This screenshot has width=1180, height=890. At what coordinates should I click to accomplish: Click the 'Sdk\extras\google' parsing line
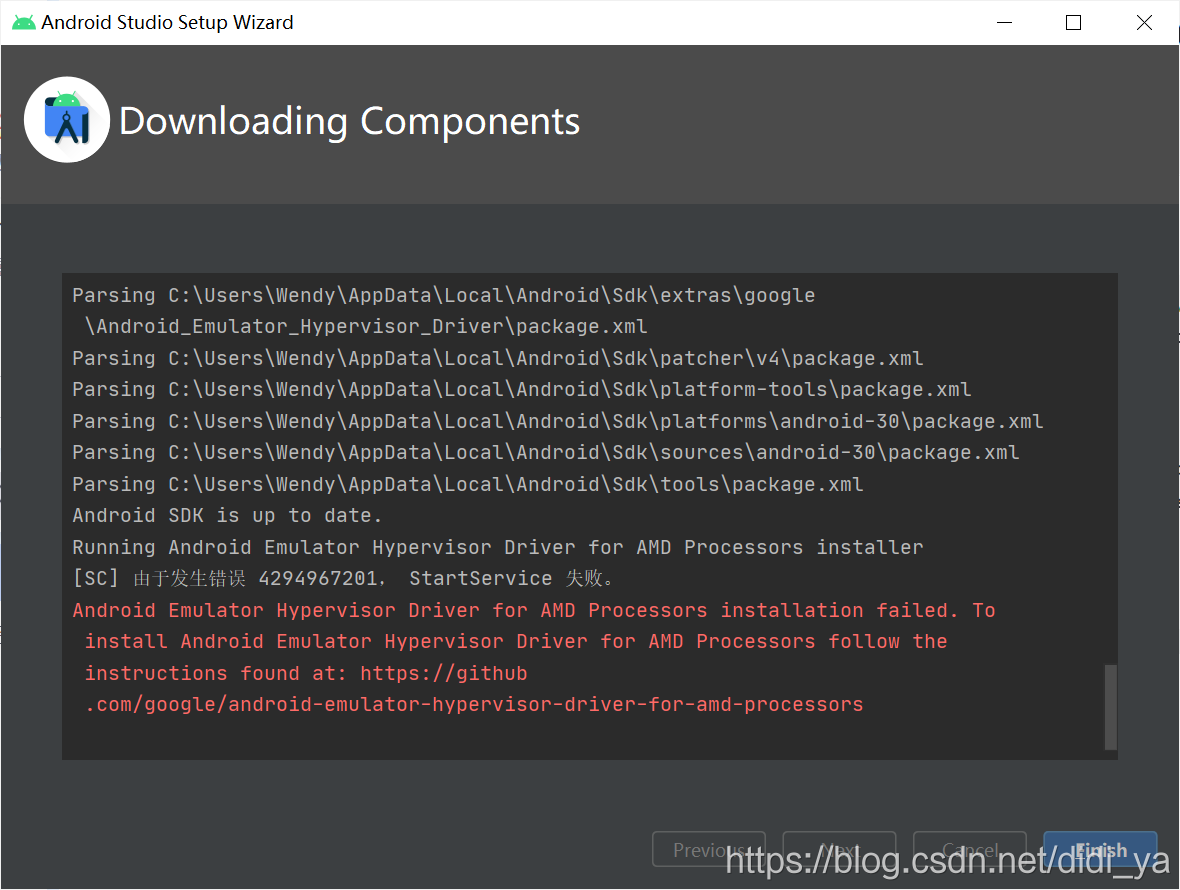pyautogui.click(x=443, y=295)
